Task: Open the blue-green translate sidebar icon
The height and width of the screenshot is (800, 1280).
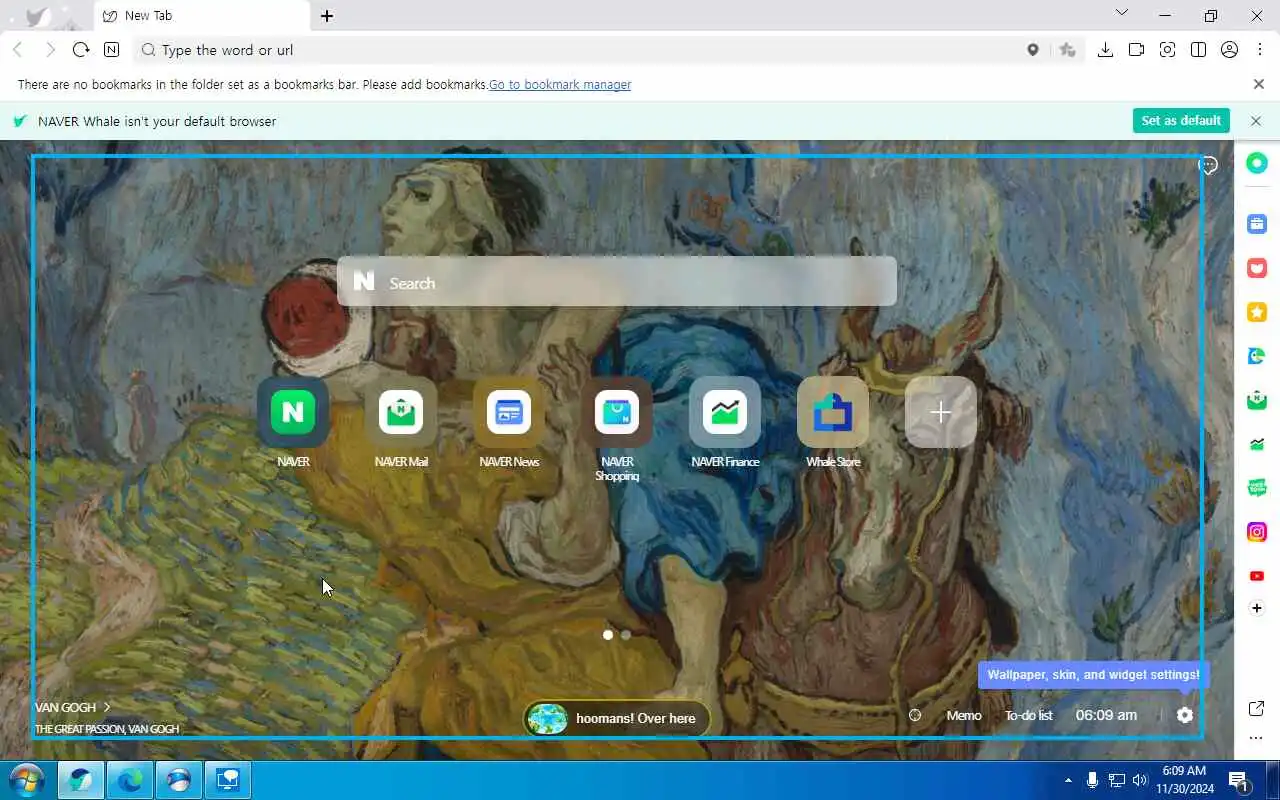Action: 1257,356
